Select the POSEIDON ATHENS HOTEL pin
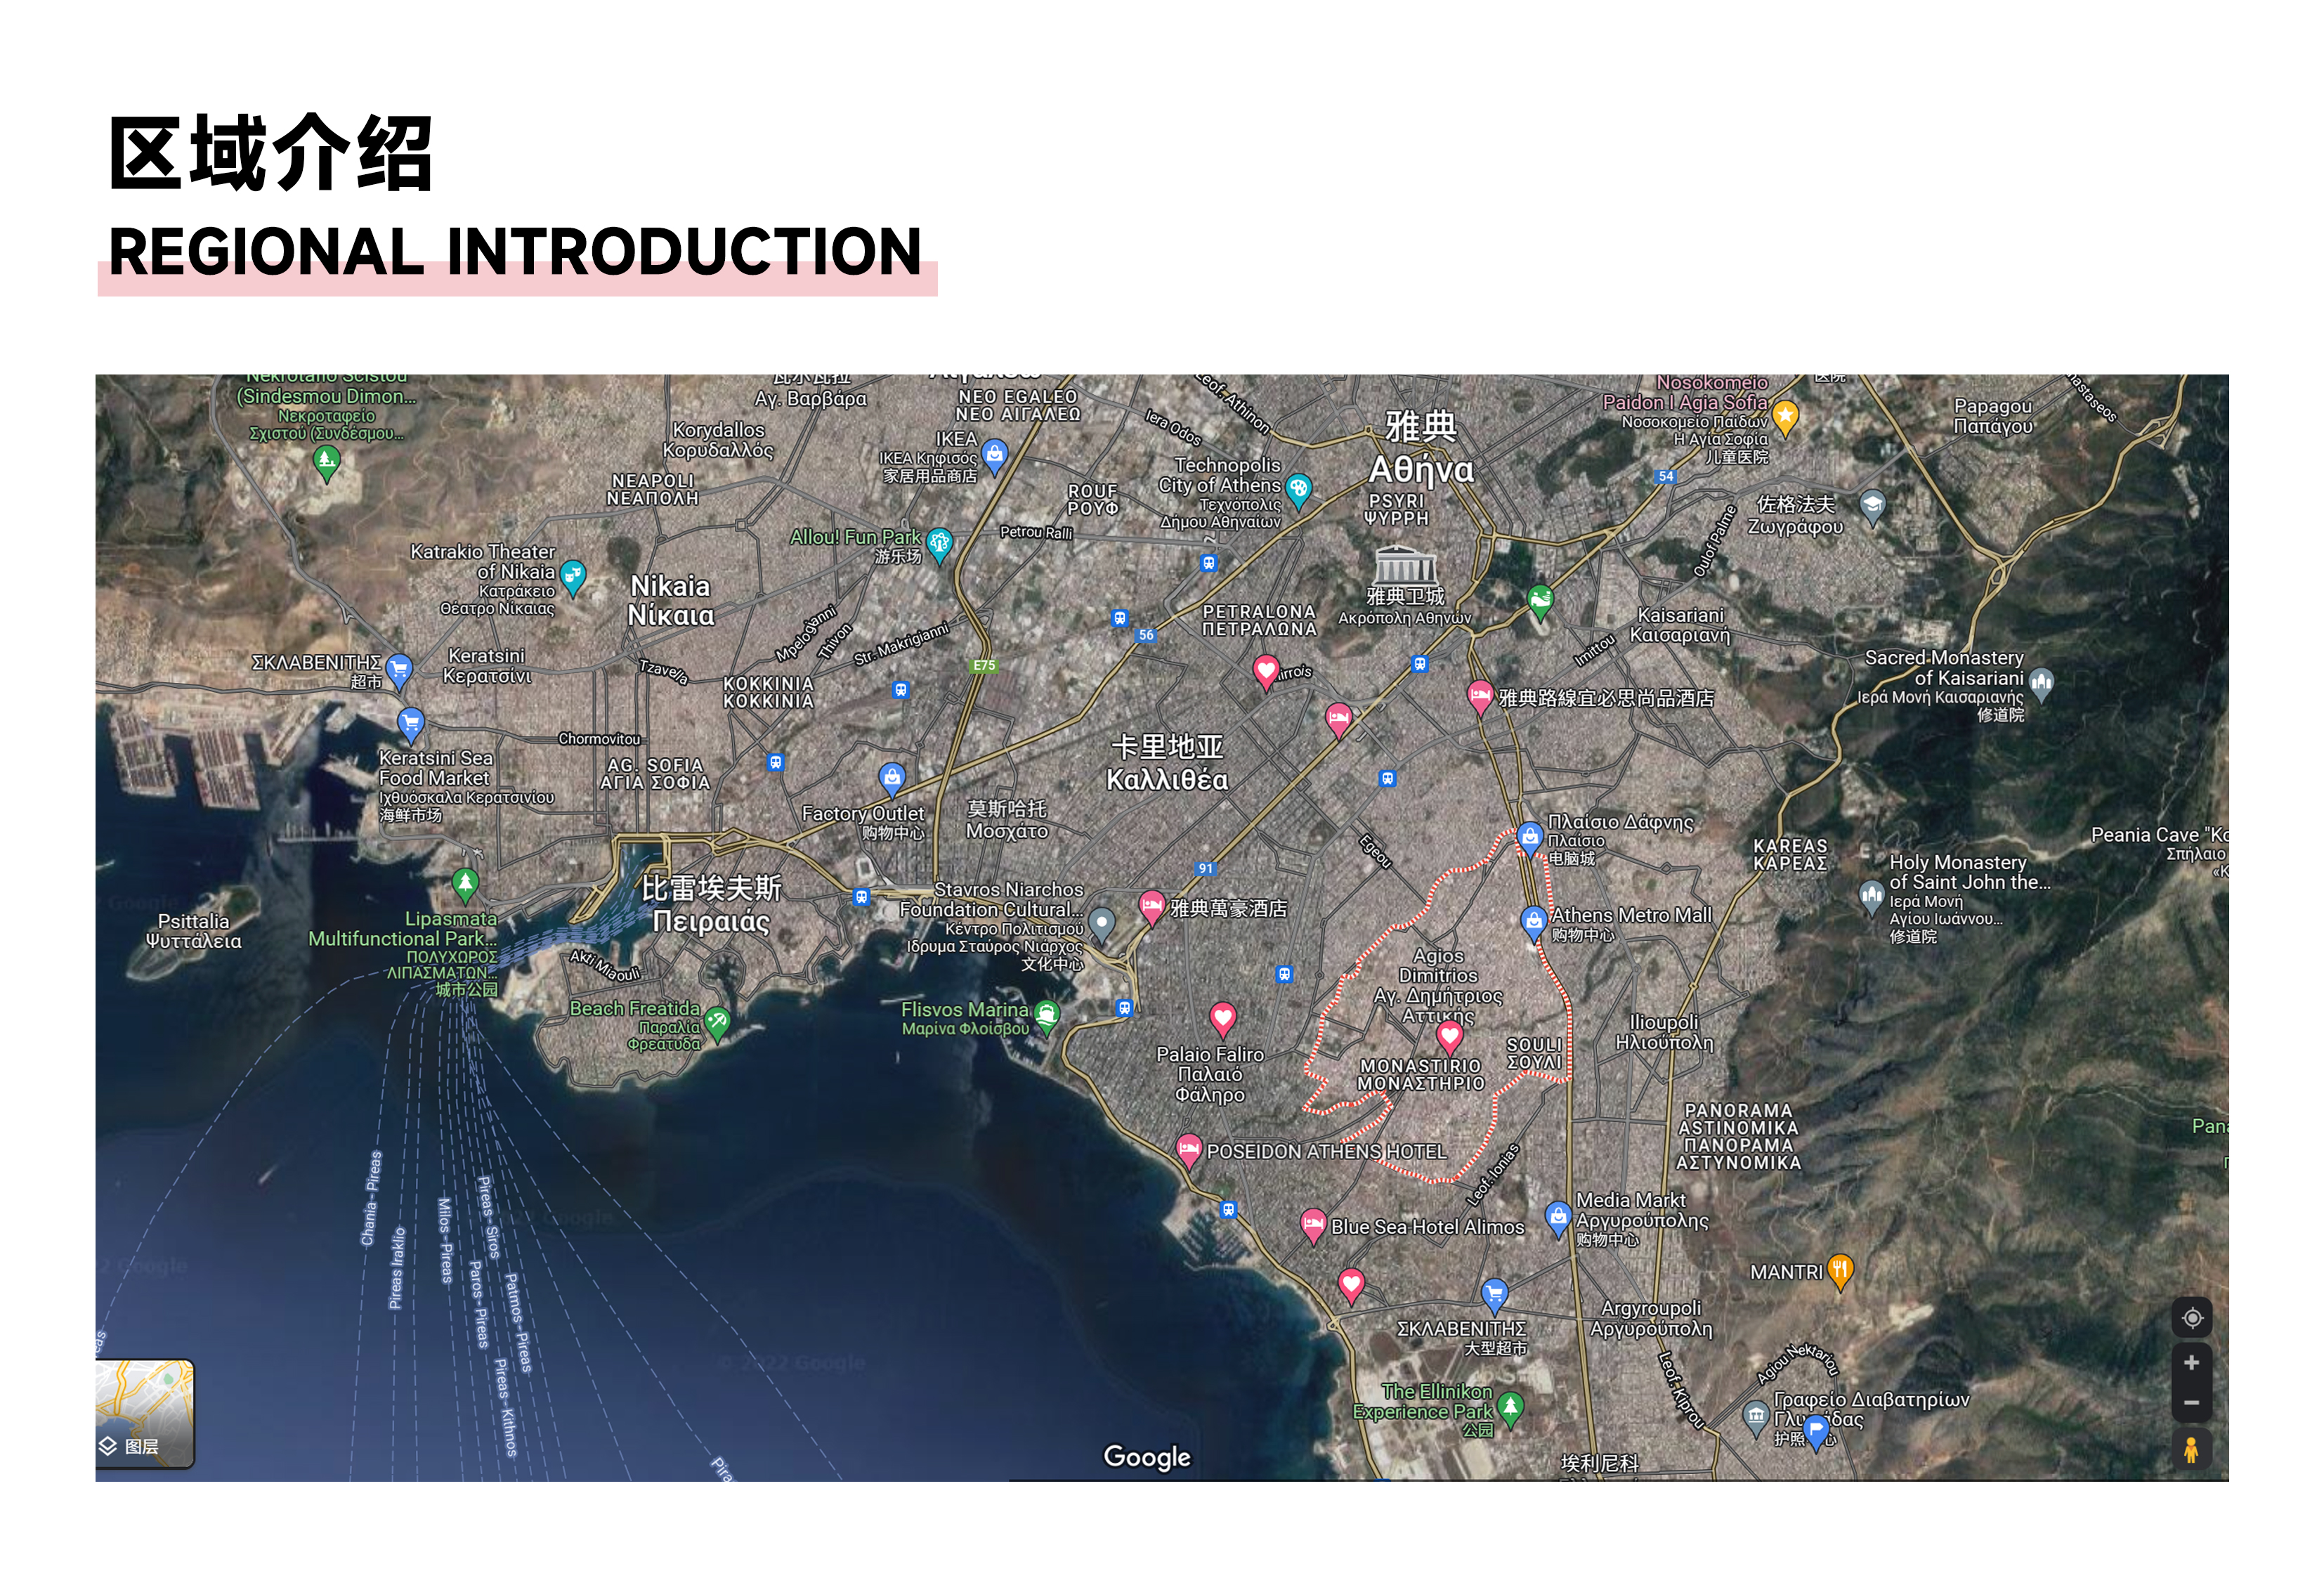The width and height of the screenshot is (2324, 1590). coord(1188,1149)
